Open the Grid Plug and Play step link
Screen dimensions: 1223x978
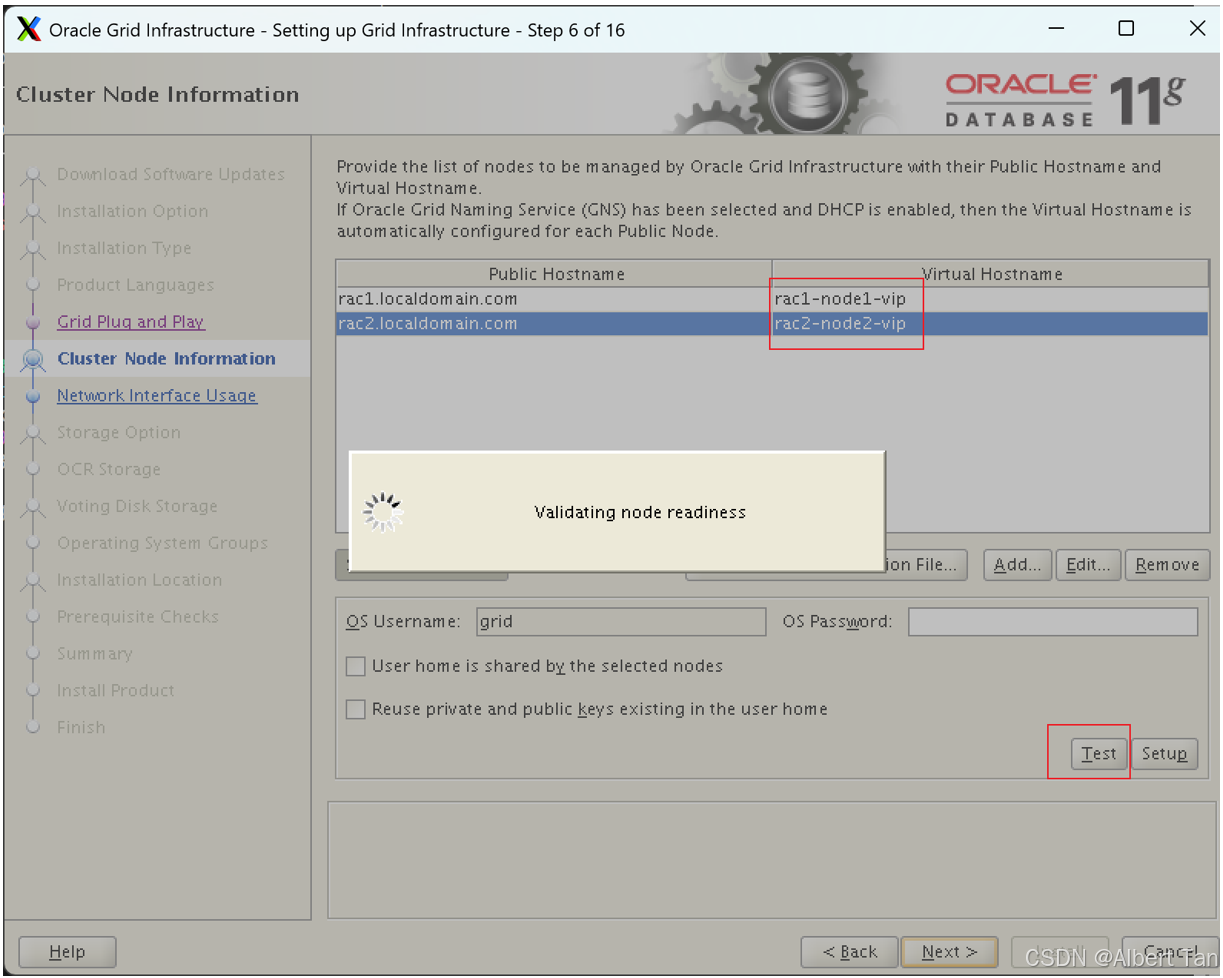click(131, 322)
